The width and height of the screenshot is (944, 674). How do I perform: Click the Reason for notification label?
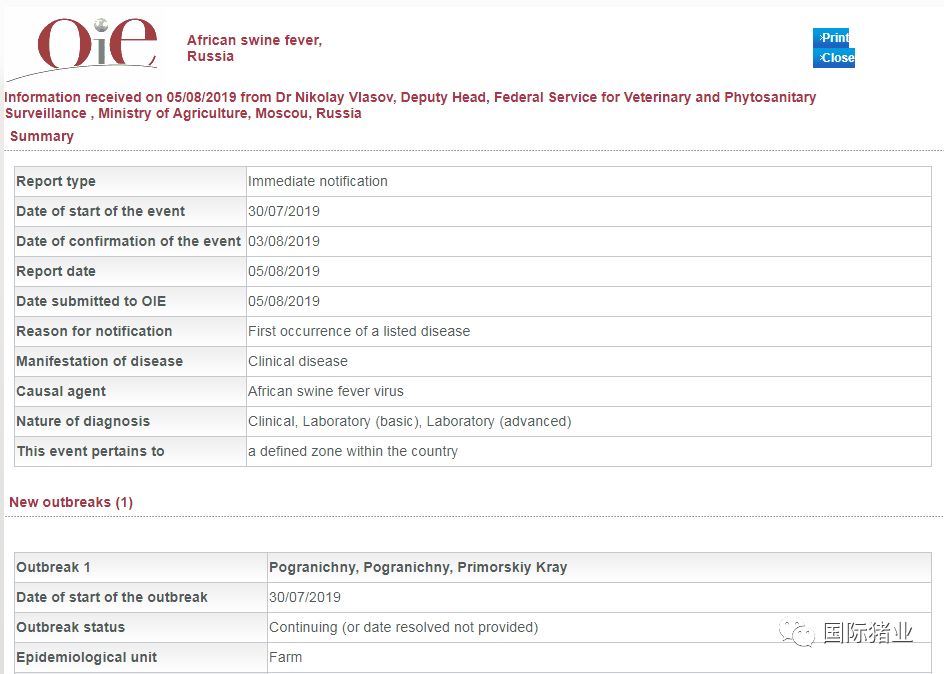pos(94,331)
